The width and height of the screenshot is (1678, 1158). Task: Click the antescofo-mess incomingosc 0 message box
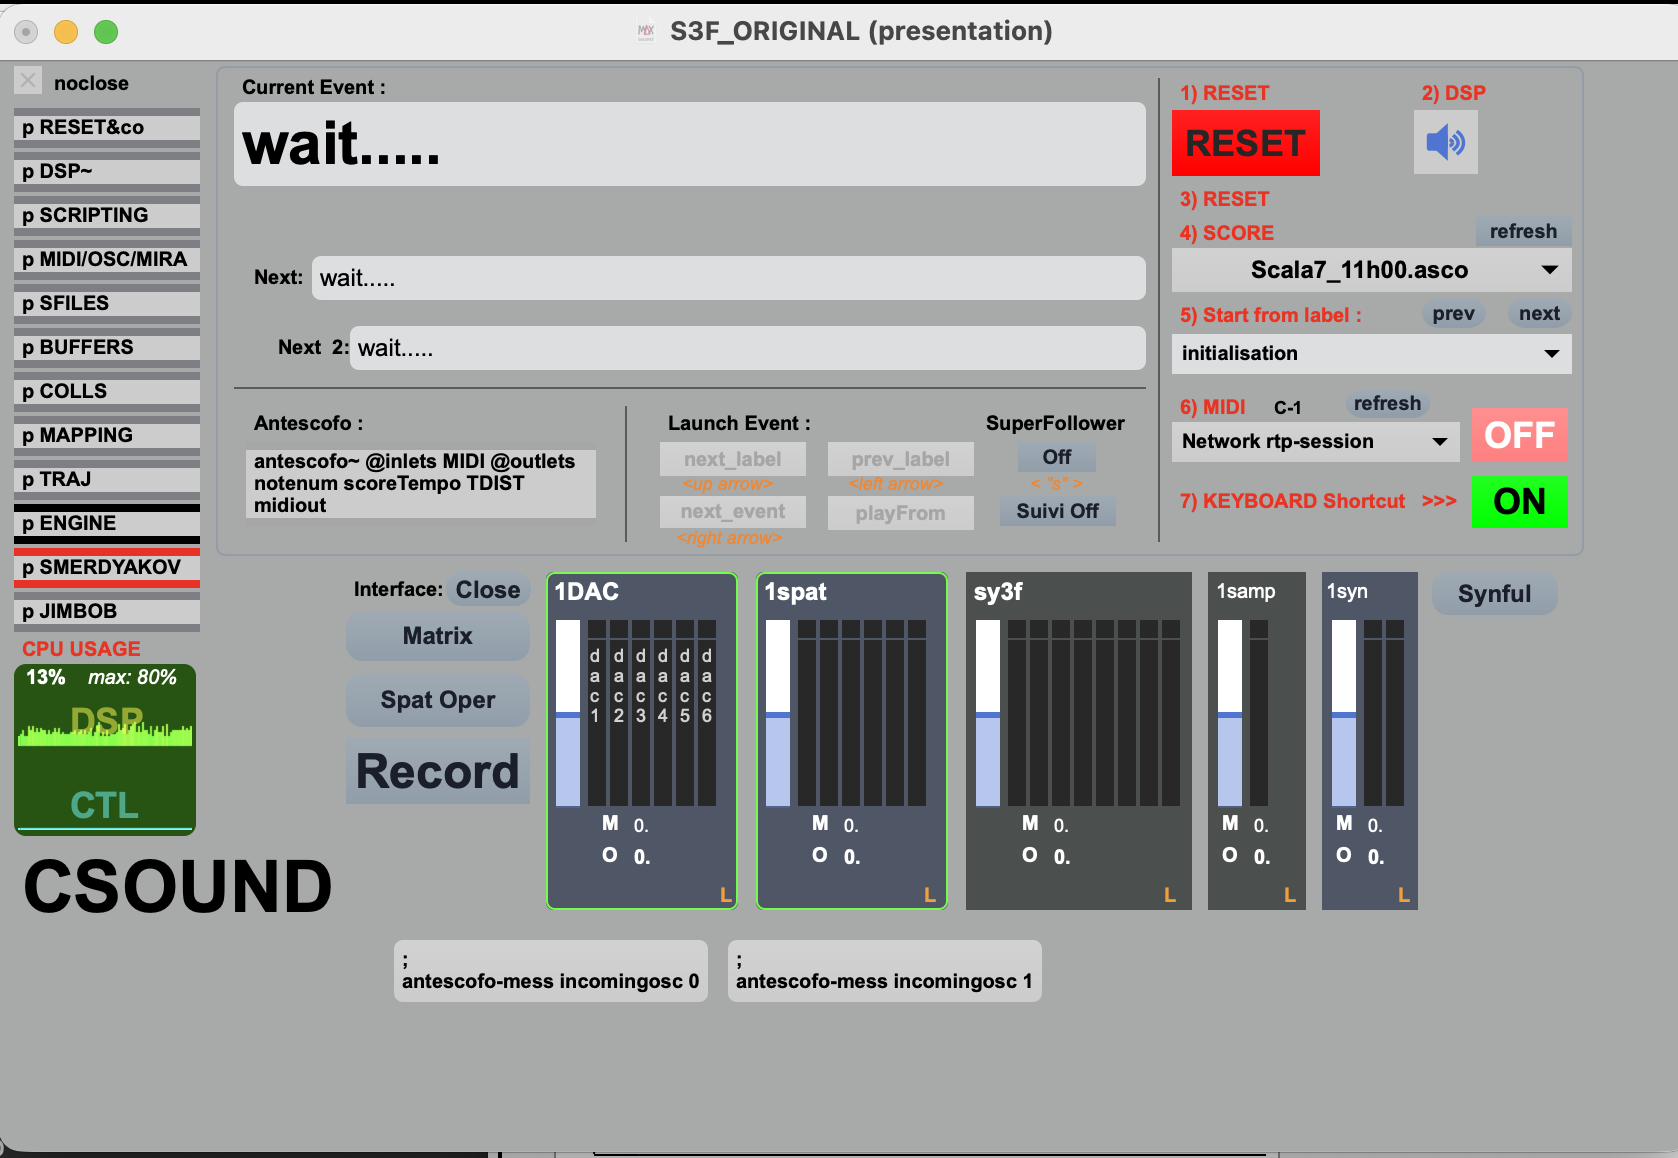(x=551, y=971)
